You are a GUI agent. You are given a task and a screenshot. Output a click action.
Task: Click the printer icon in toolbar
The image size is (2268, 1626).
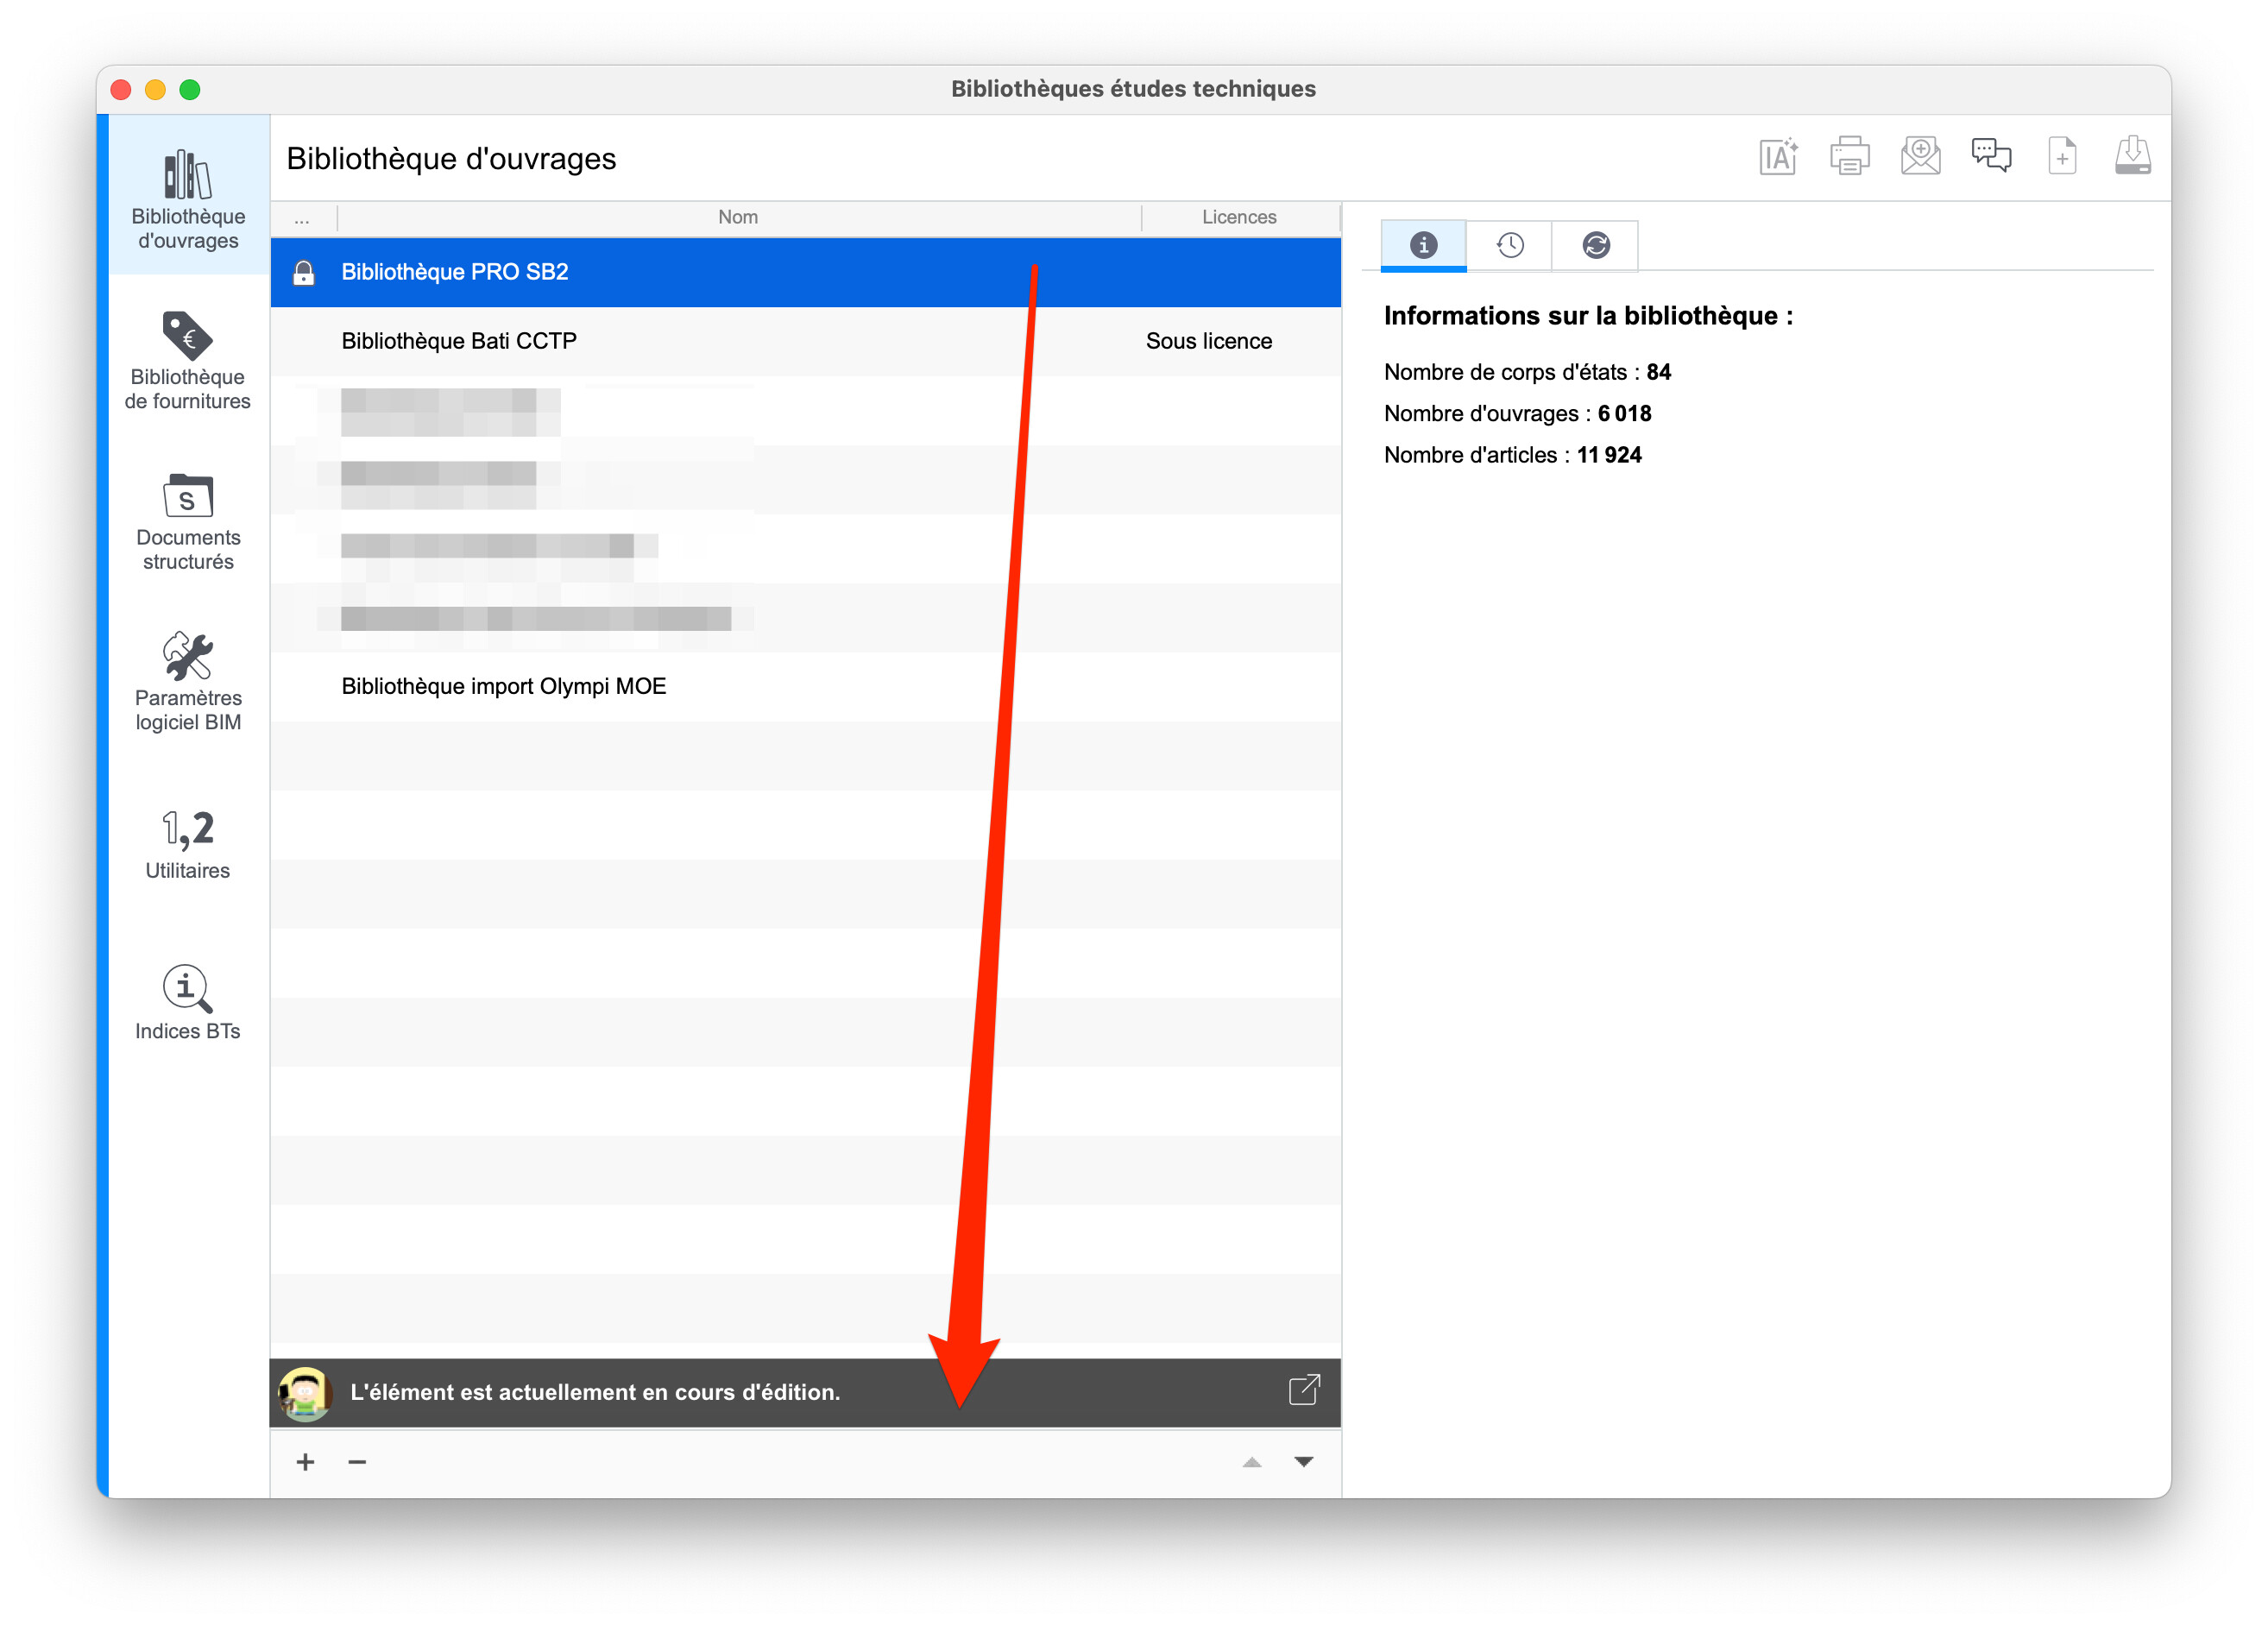pos(1849,156)
